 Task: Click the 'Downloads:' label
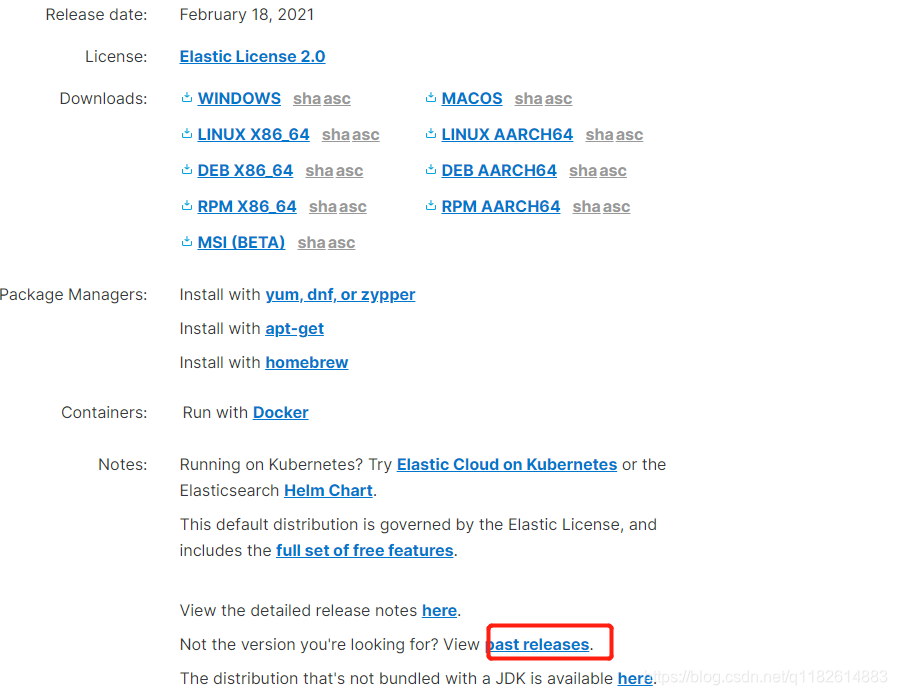click(104, 98)
